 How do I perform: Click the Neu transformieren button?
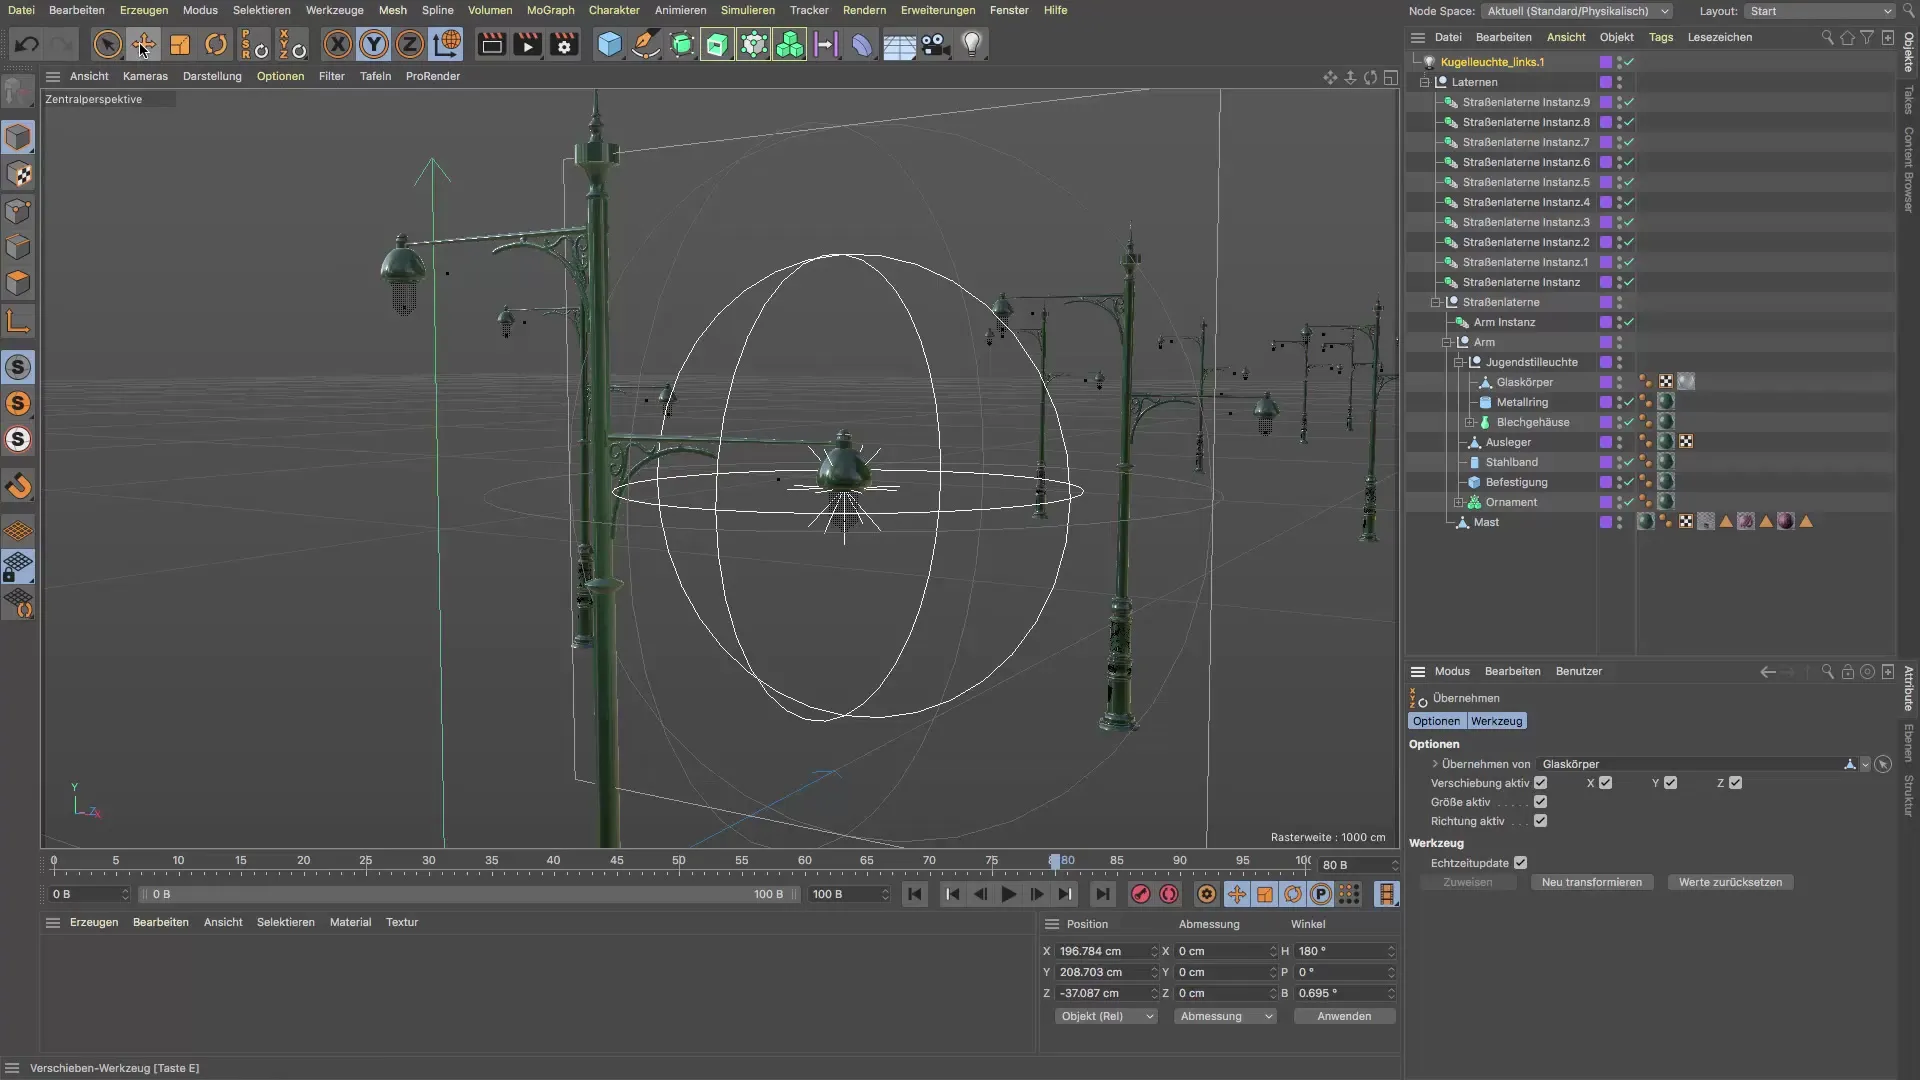click(1592, 882)
